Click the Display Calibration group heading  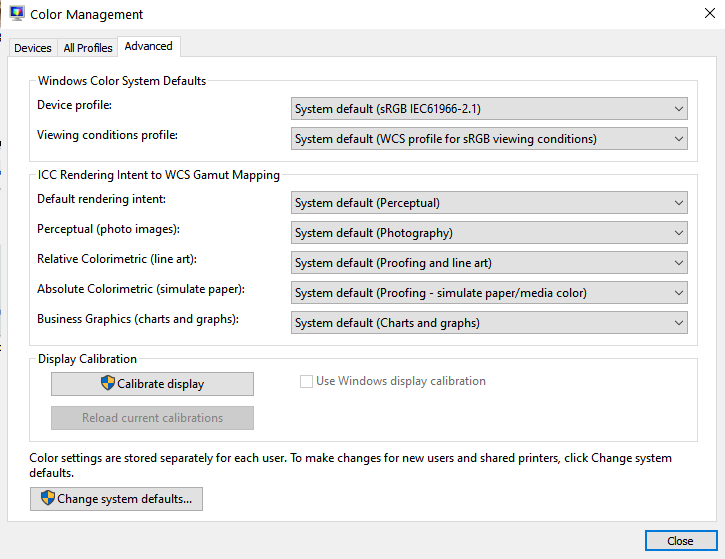[87, 359]
